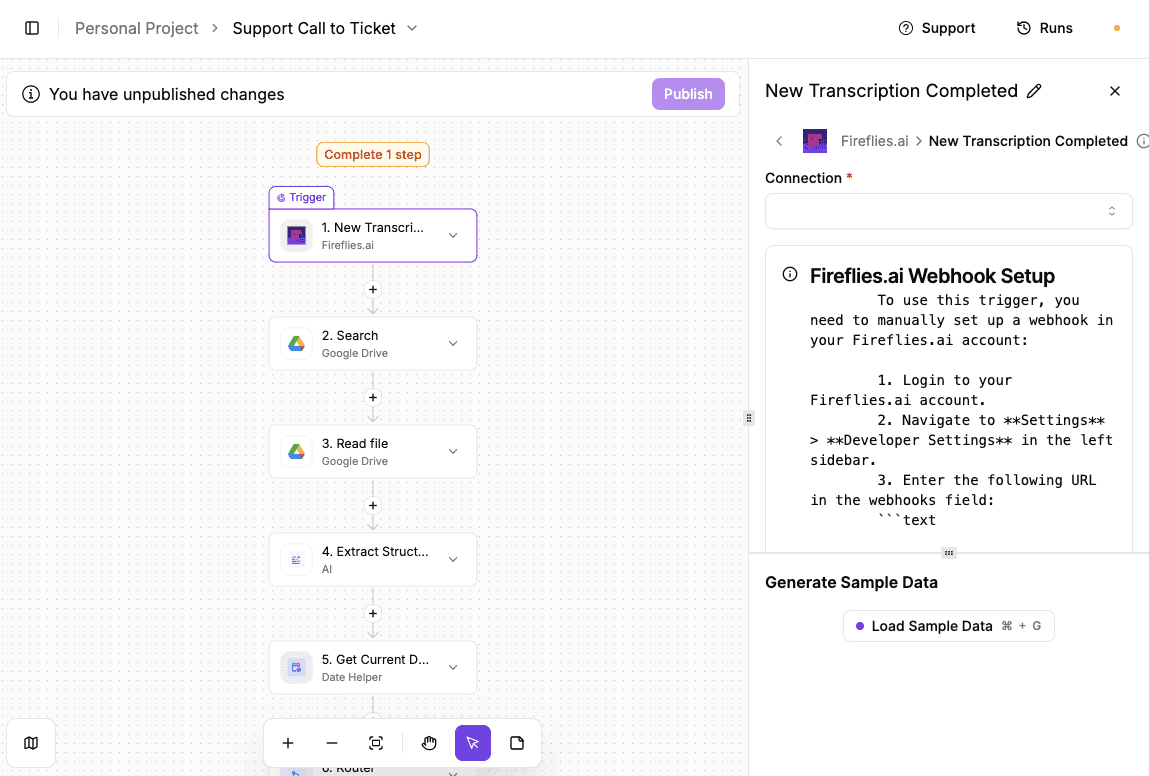Click the info icon next to New Transcription Completed
This screenshot has height=776, width=1149.
1143,141
